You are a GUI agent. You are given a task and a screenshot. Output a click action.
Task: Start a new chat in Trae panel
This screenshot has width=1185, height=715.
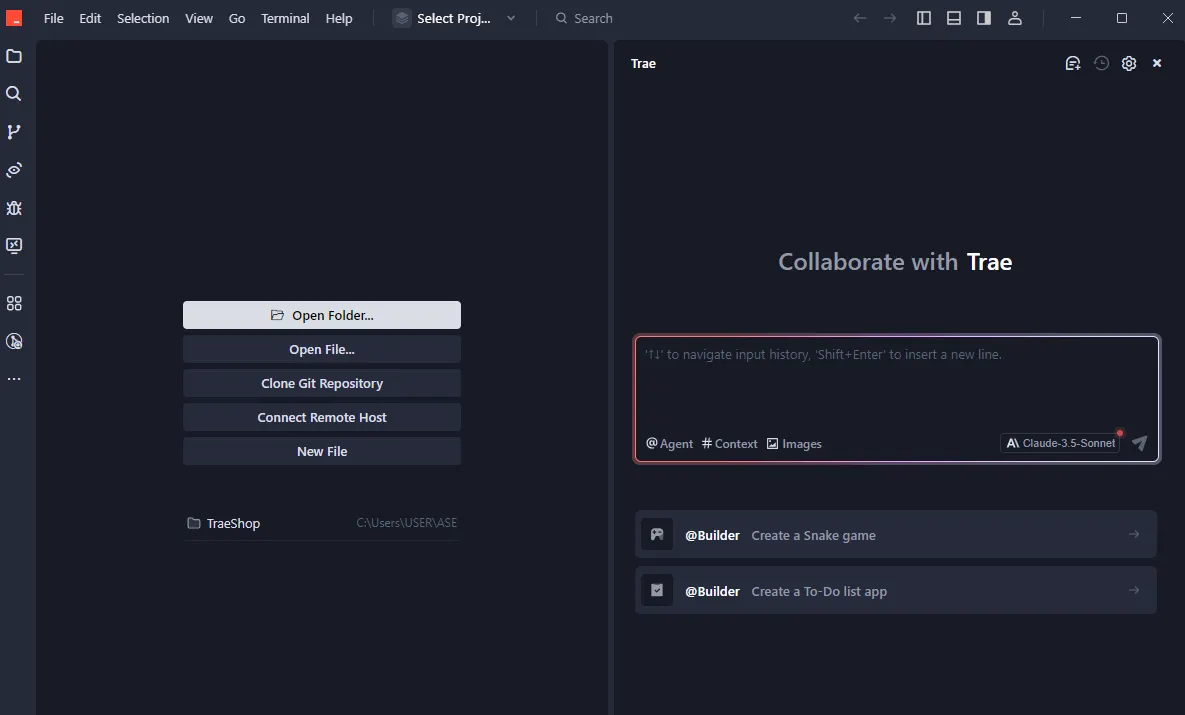pyautogui.click(x=1072, y=63)
